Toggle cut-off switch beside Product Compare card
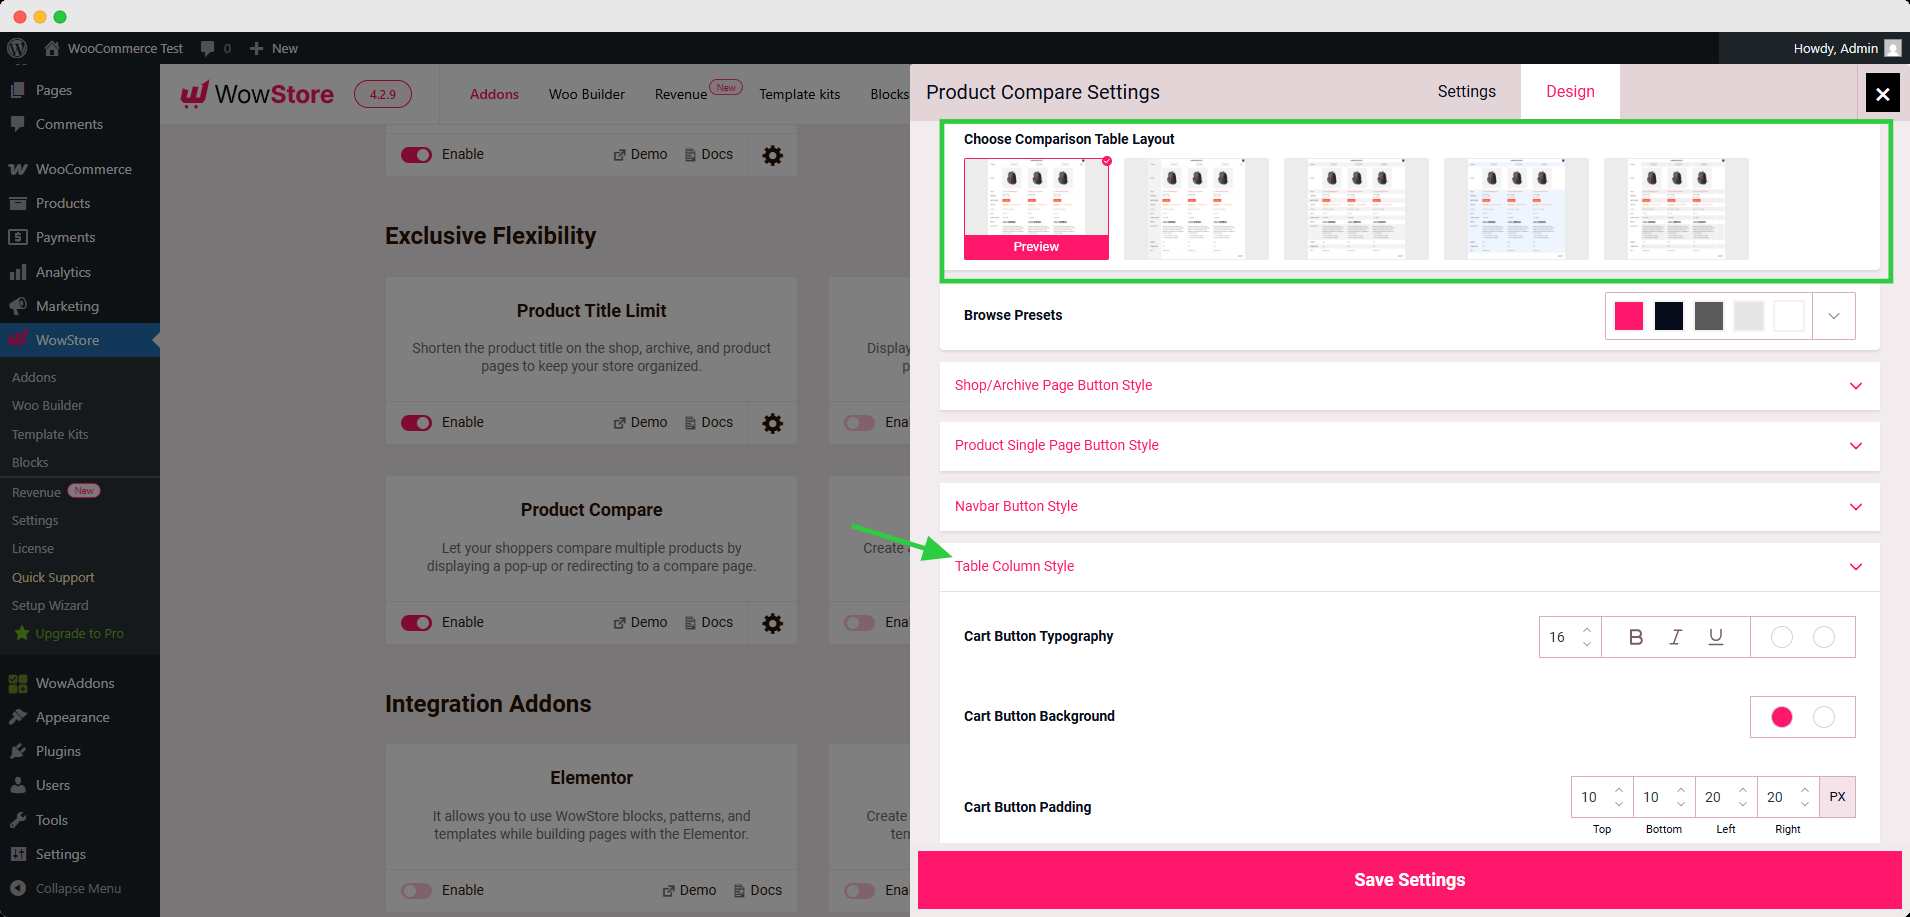This screenshot has height=917, width=1910. [859, 623]
